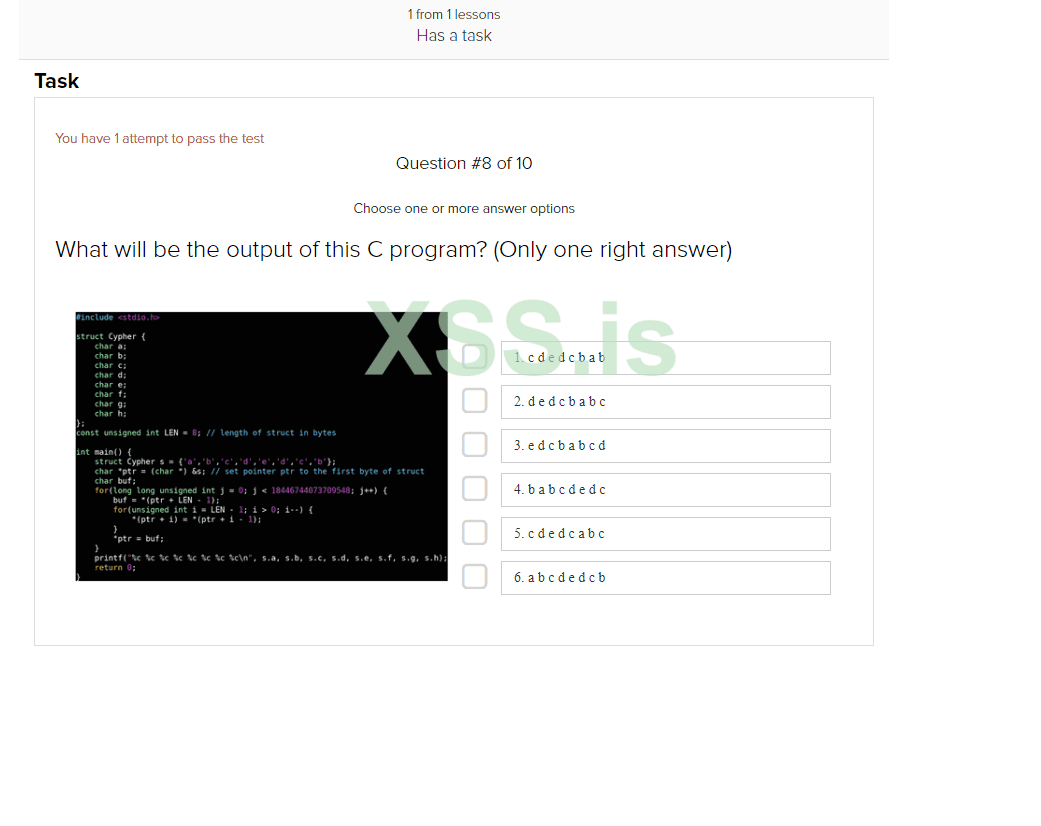
Task: Select answer option "e d c b a b c d"
Action: pyautogui.click(x=665, y=445)
